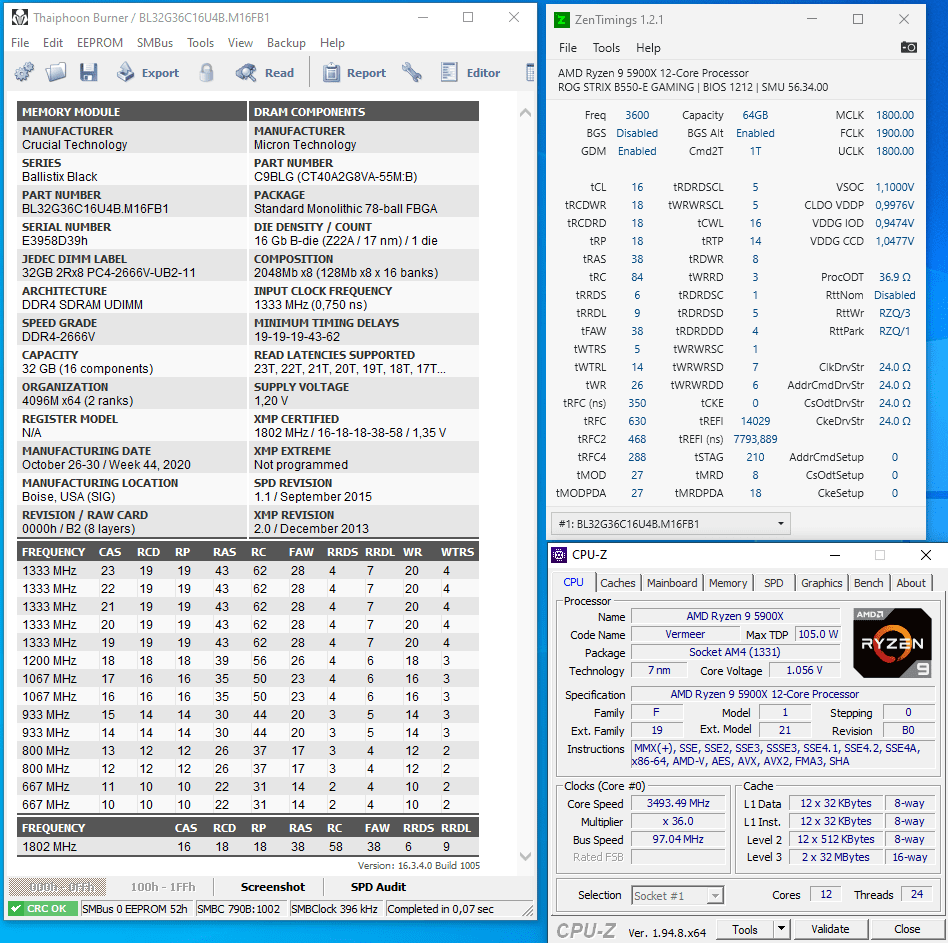Click the gear settings icon in Thaiphoon Burner toolbar
948x943 pixels.
pyautogui.click(x=24, y=73)
